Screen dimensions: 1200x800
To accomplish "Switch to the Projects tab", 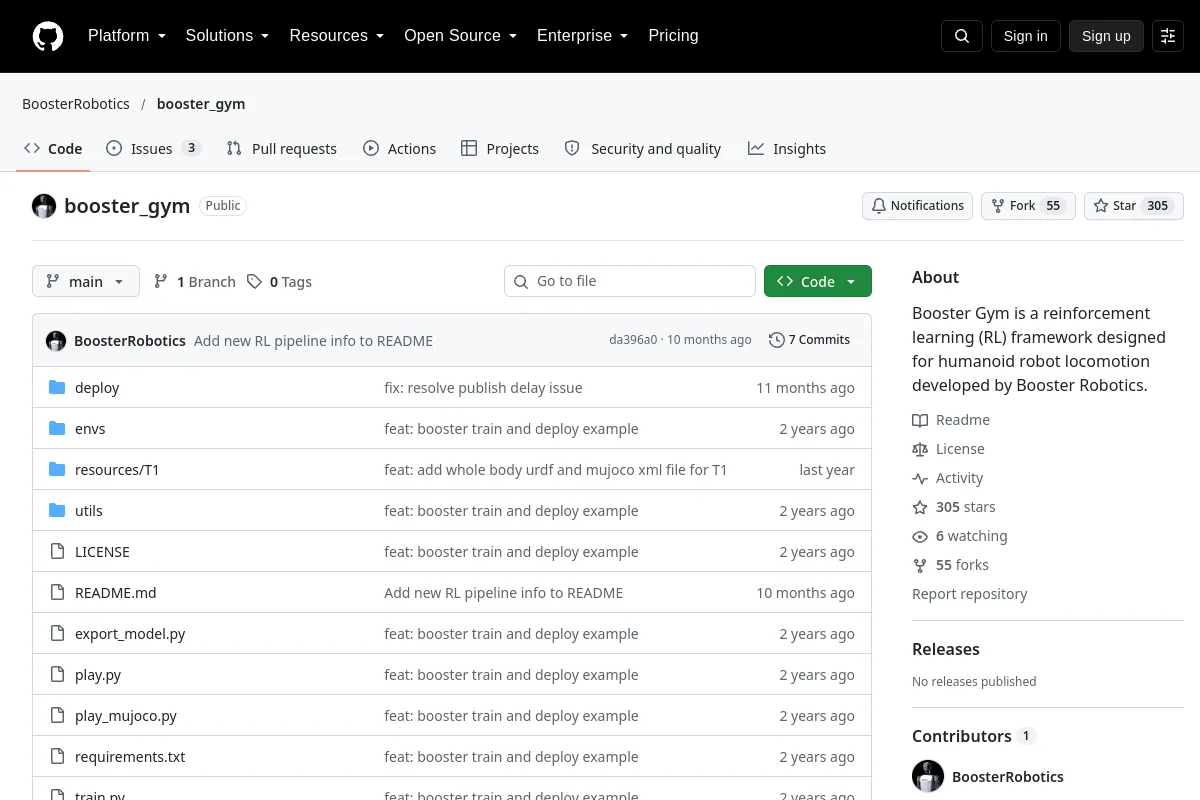I will pyautogui.click(x=500, y=149).
